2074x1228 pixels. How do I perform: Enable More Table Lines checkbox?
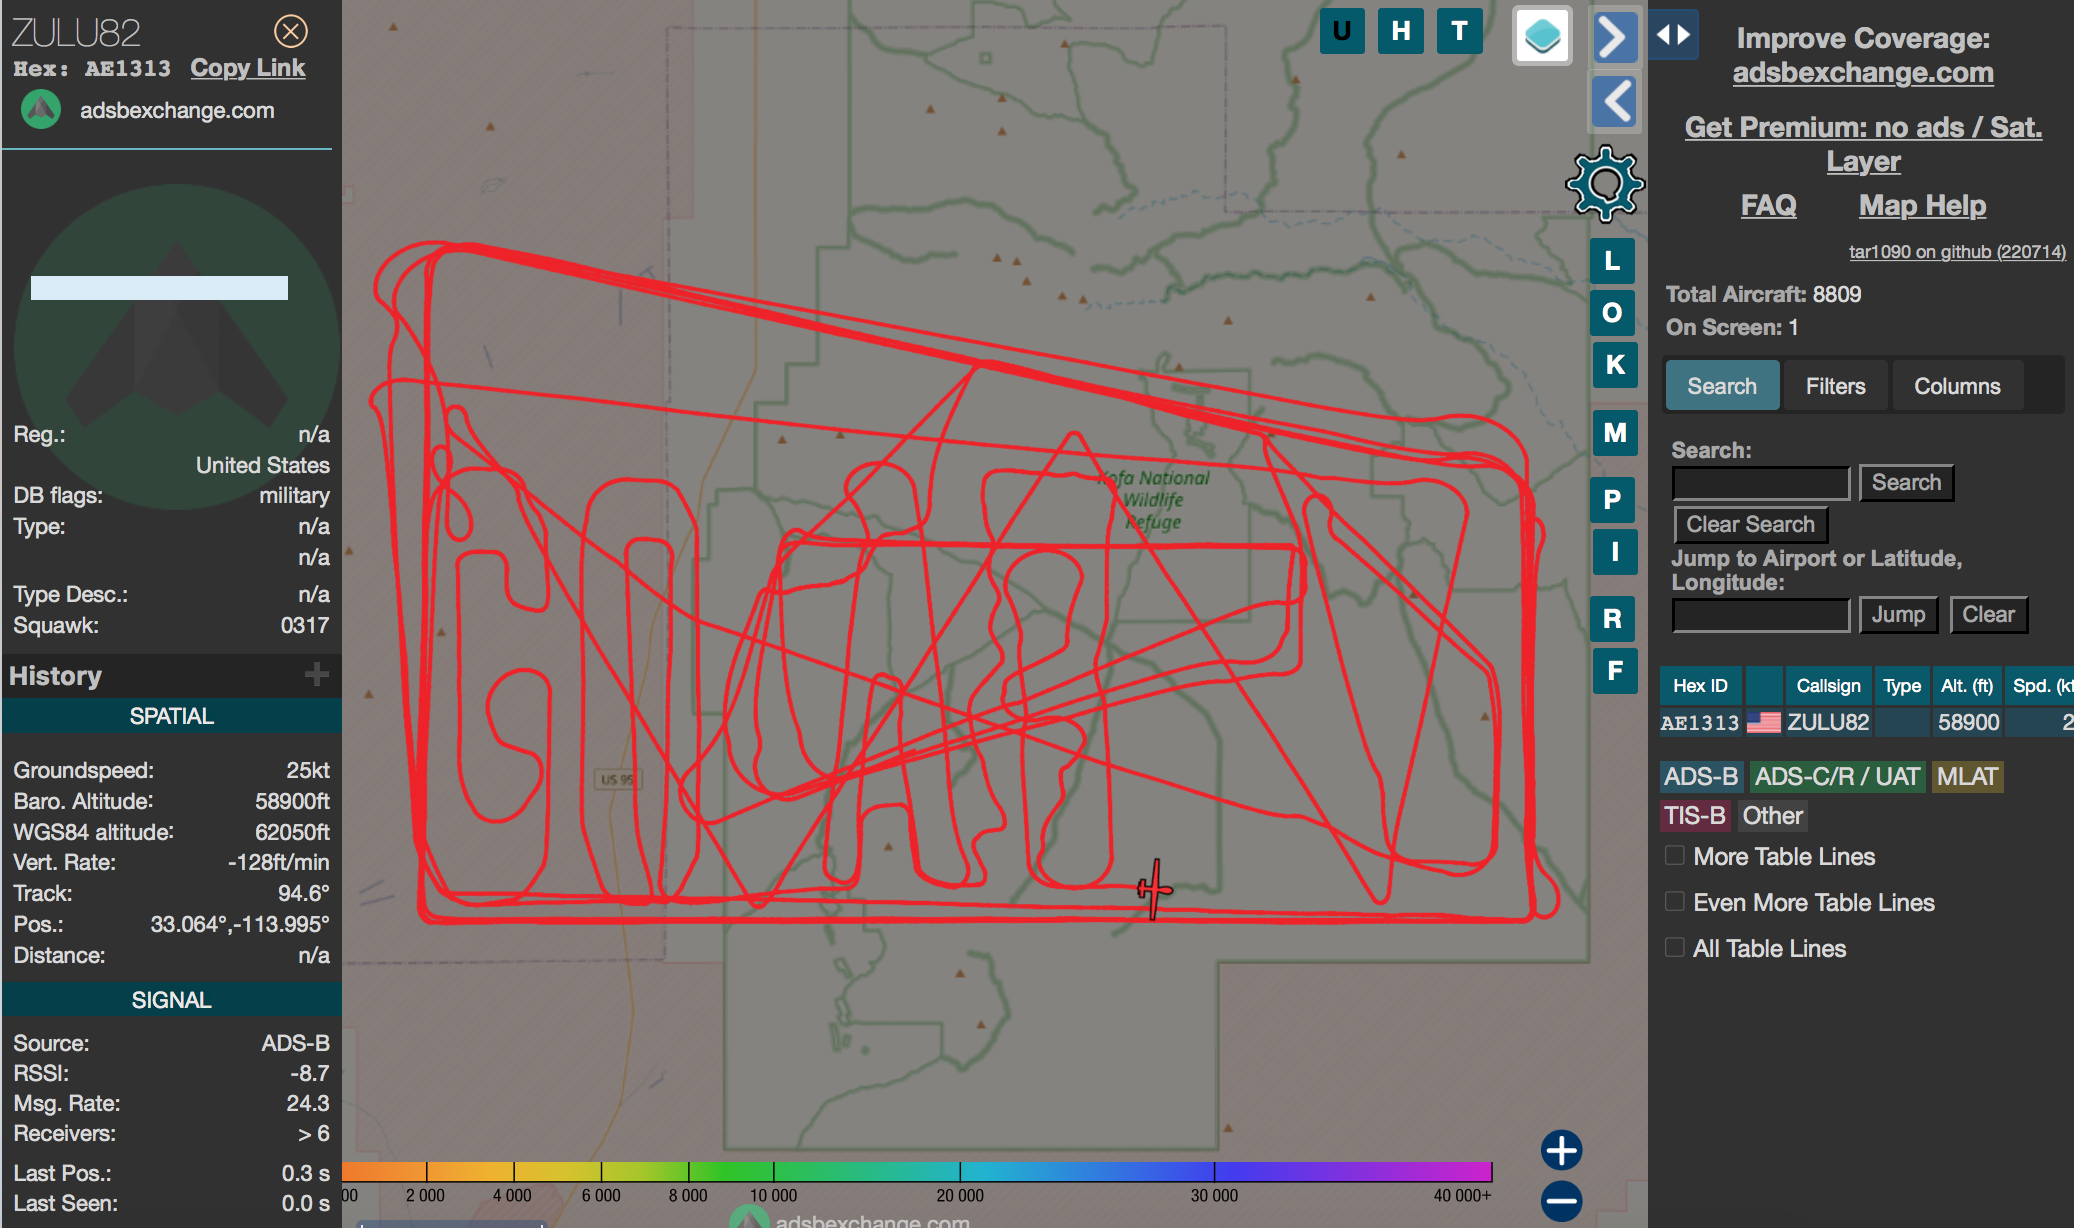(1674, 856)
